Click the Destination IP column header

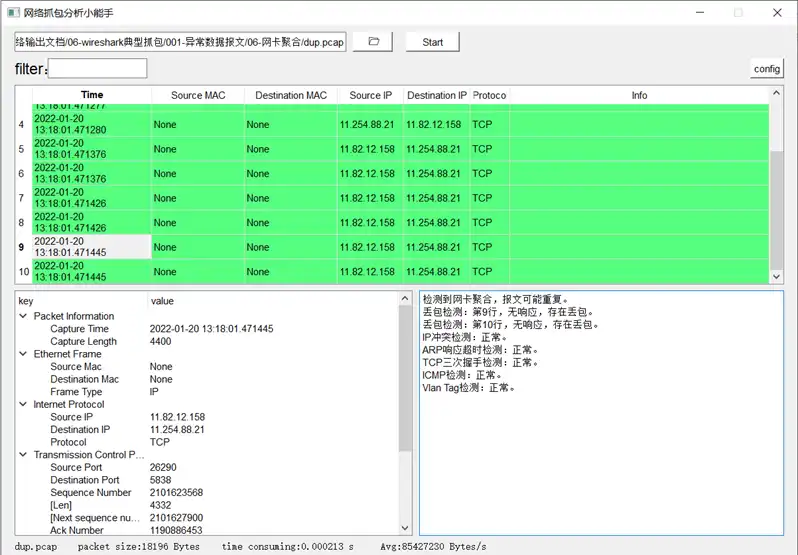tap(436, 95)
